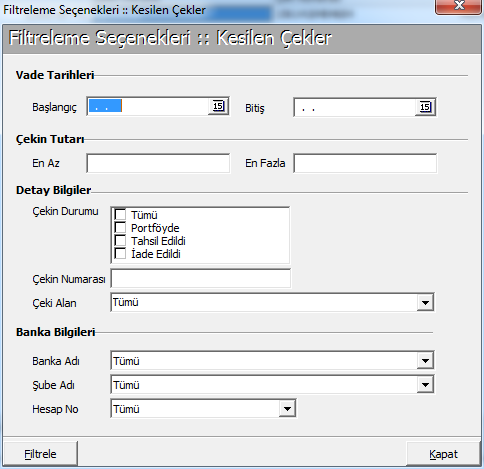Click the En Az amount field
This screenshot has width=484, height=469.
[158, 163]
